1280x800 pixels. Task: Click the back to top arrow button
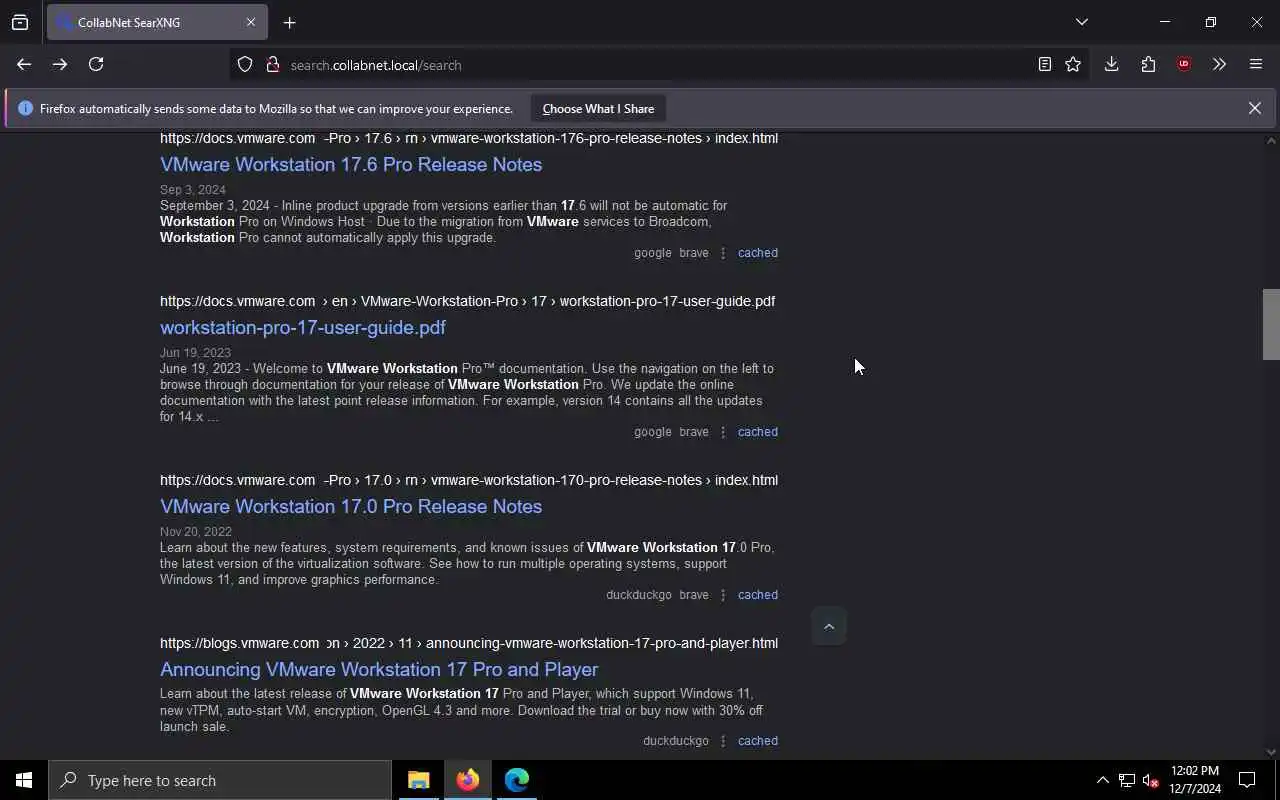828,626
